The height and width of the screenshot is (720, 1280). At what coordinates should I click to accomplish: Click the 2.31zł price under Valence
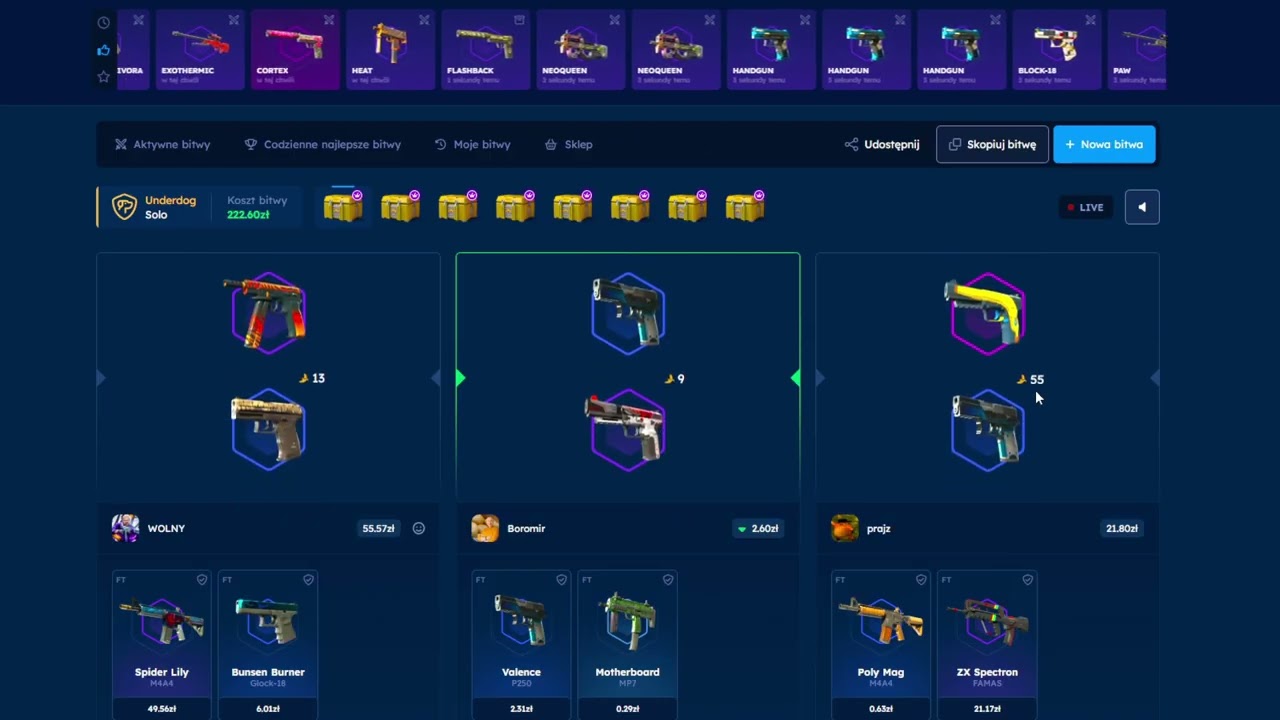[x=521, y=708]
